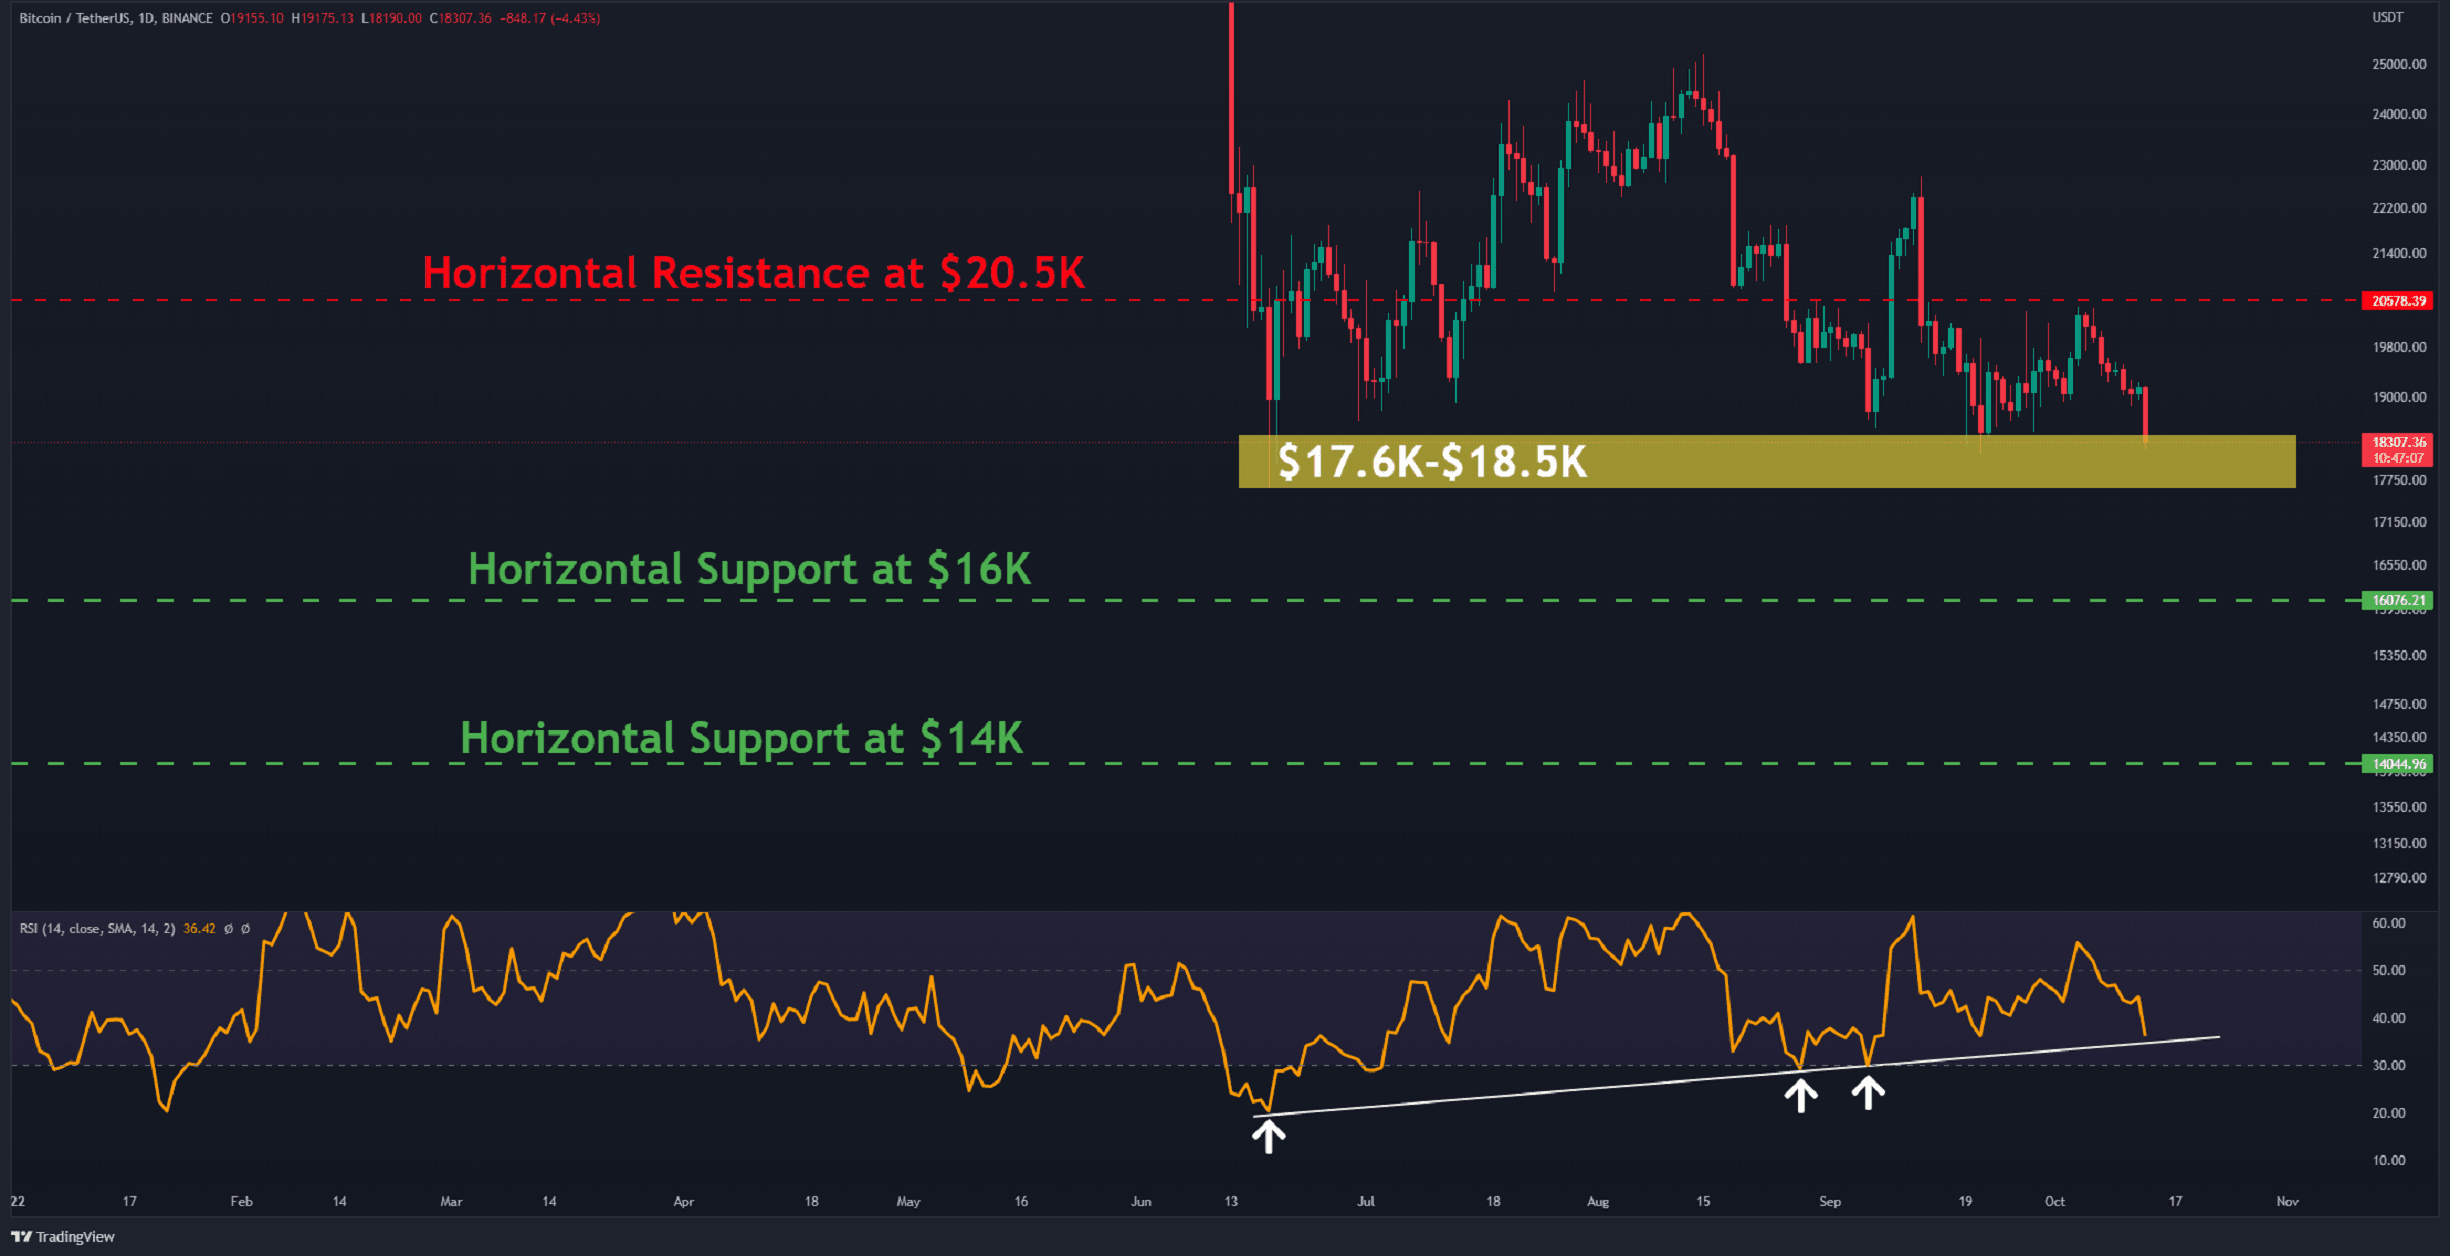The height and width of the screenshot is (1256, 2450).
Task: Click the change value -848.17 (-4.43%)
Action: [x=550, y=18]
